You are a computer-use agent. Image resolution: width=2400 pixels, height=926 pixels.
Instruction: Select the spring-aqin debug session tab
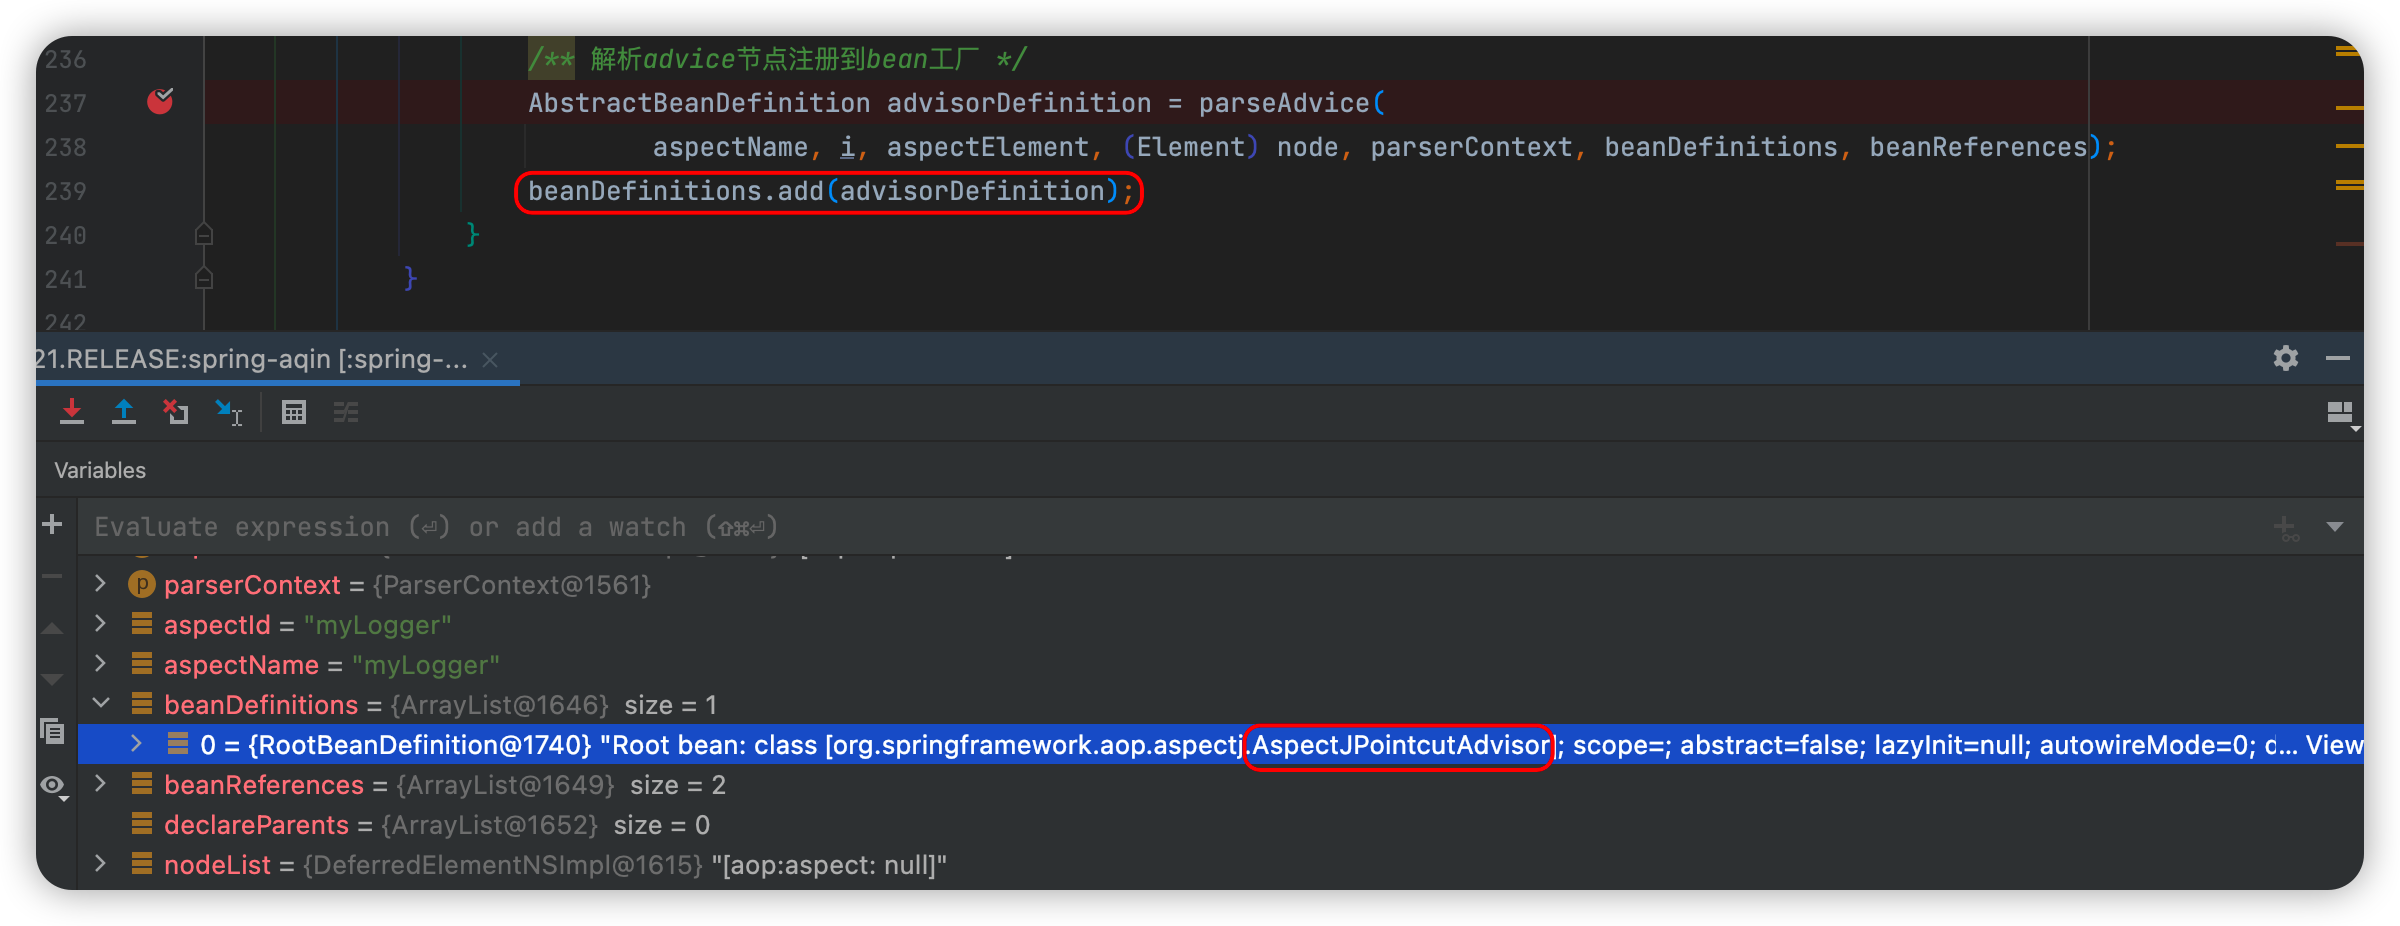coord(251,359)
